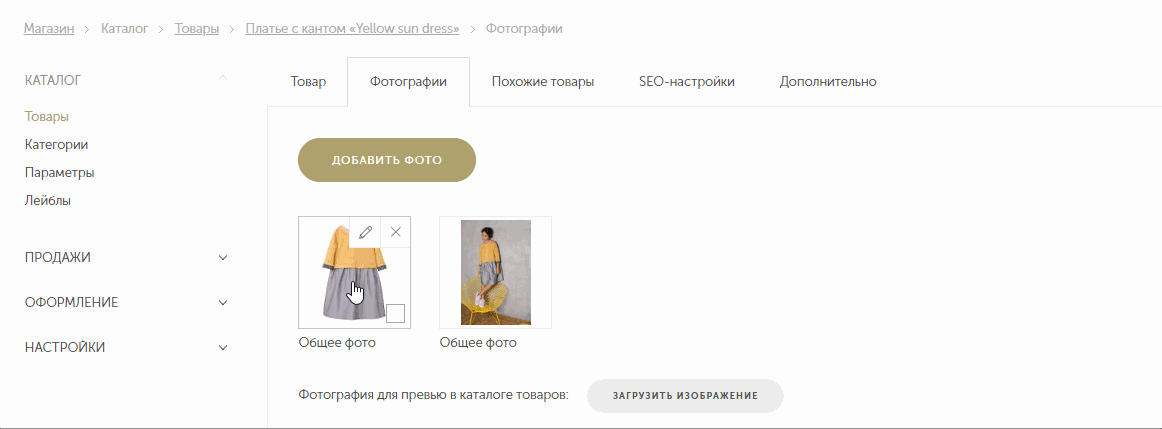The width and height of the screenshot is (1162, 429).
Task: Go to the SEO-настройки tab
Action: click(x=687, y=82)
